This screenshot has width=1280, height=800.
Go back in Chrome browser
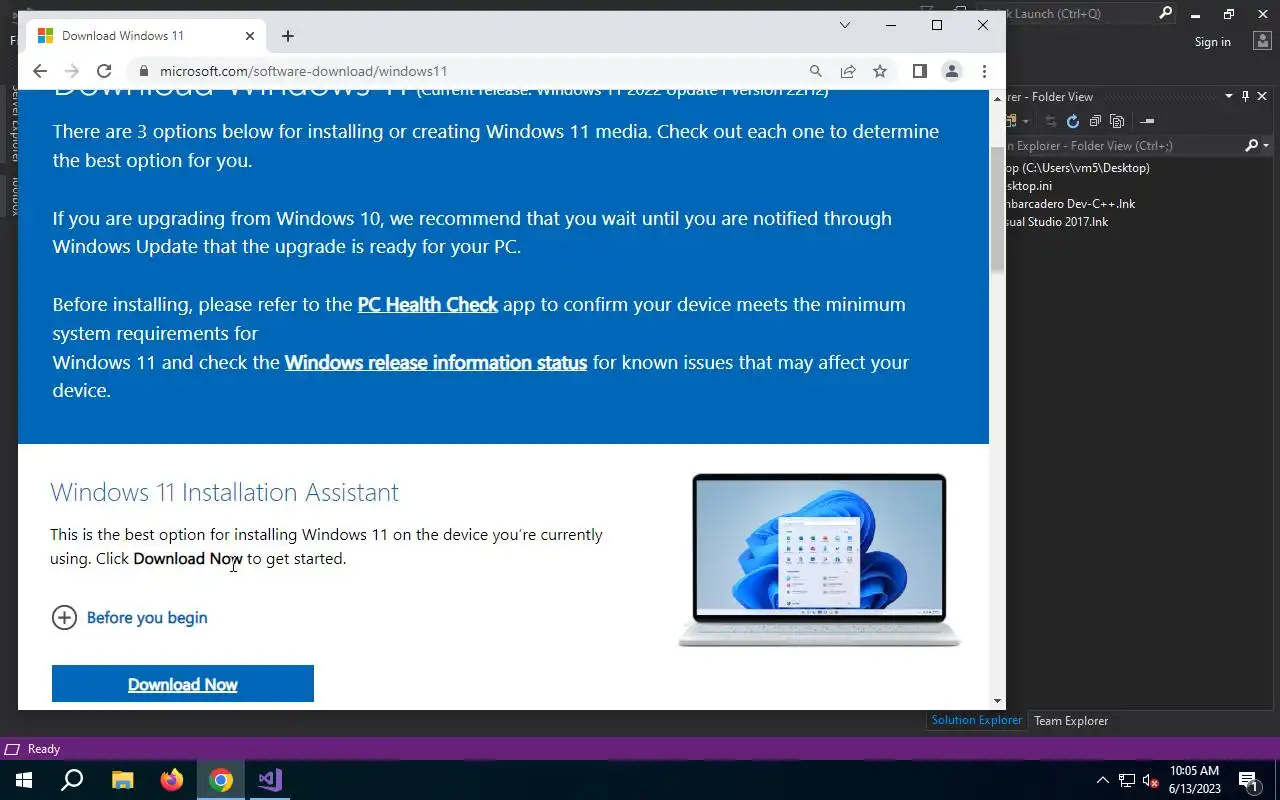[x=39, y=71]
